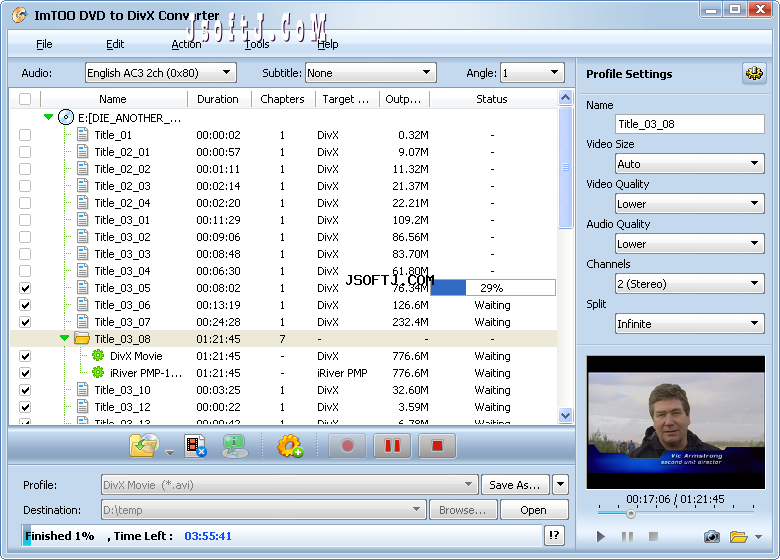Viewport: 780px width, 560px height.
Task: Open the Channels dropdown
Action: click(x=689, y=283)
